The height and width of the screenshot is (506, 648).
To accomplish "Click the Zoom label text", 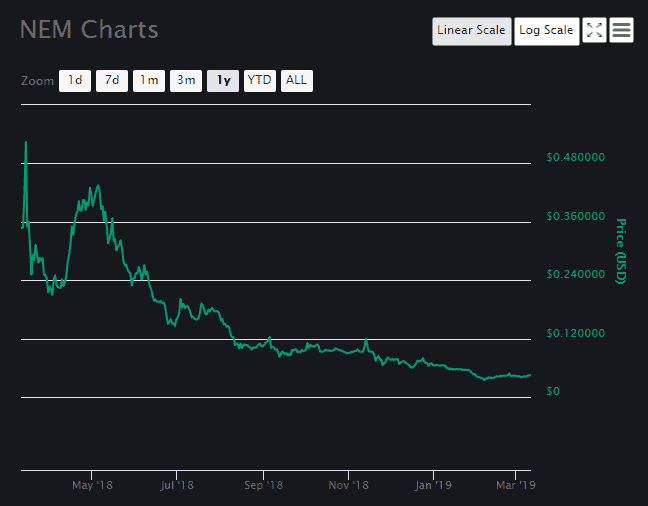I will [x=38, y=81].
